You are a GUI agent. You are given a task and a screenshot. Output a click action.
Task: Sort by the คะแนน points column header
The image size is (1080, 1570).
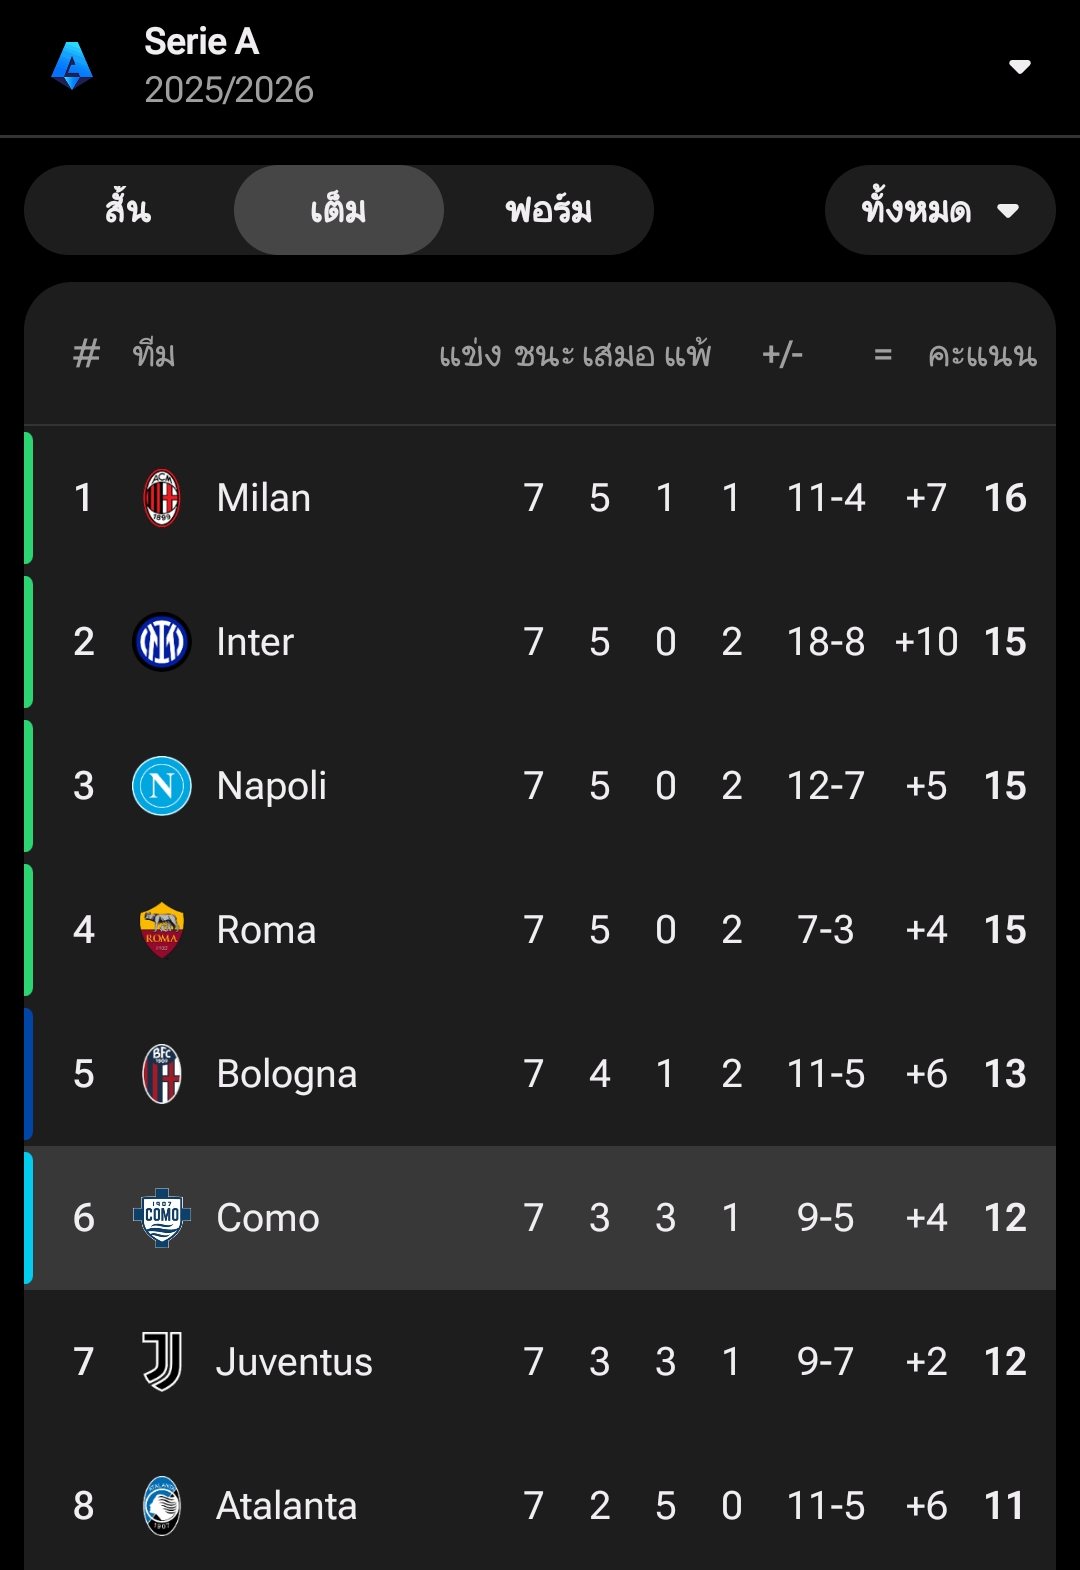[982, 355]
